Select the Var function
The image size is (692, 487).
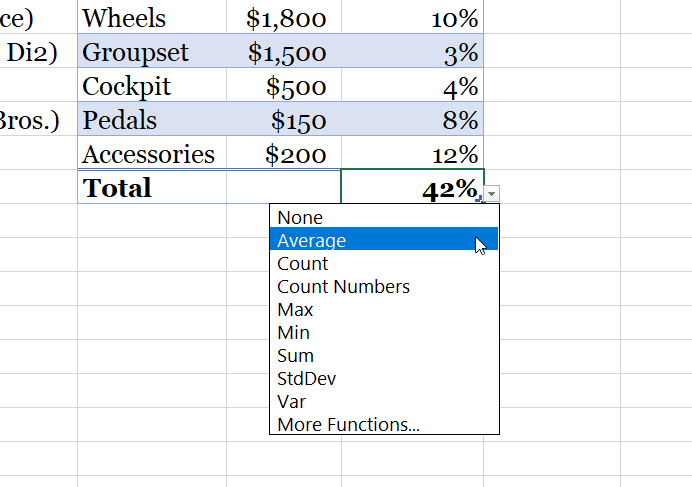coord(384,401)
